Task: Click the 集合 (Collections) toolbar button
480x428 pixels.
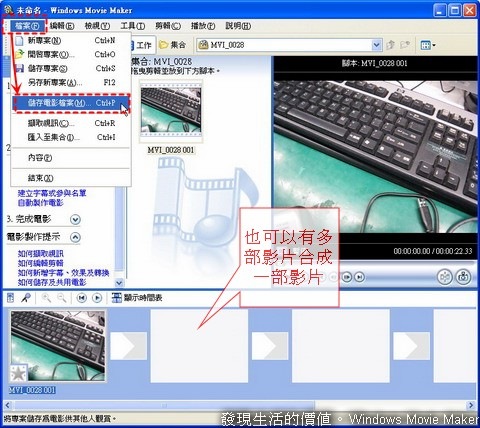Action: point(173,45)
